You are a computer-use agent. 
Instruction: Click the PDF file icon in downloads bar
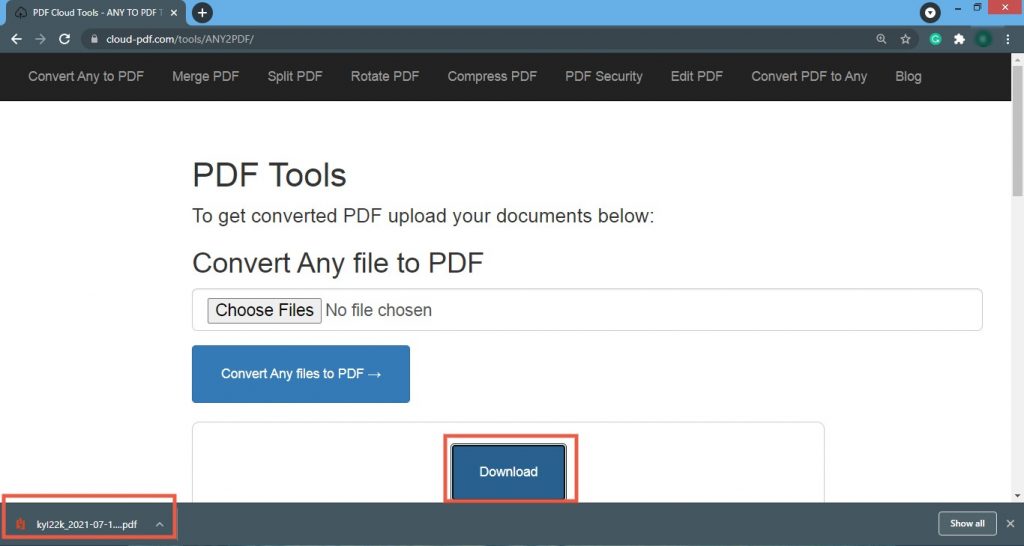coord(21,524)
